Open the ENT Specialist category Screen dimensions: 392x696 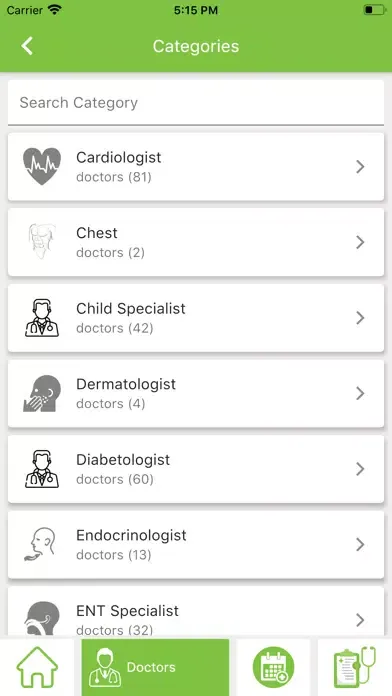(x=196, y=612)
